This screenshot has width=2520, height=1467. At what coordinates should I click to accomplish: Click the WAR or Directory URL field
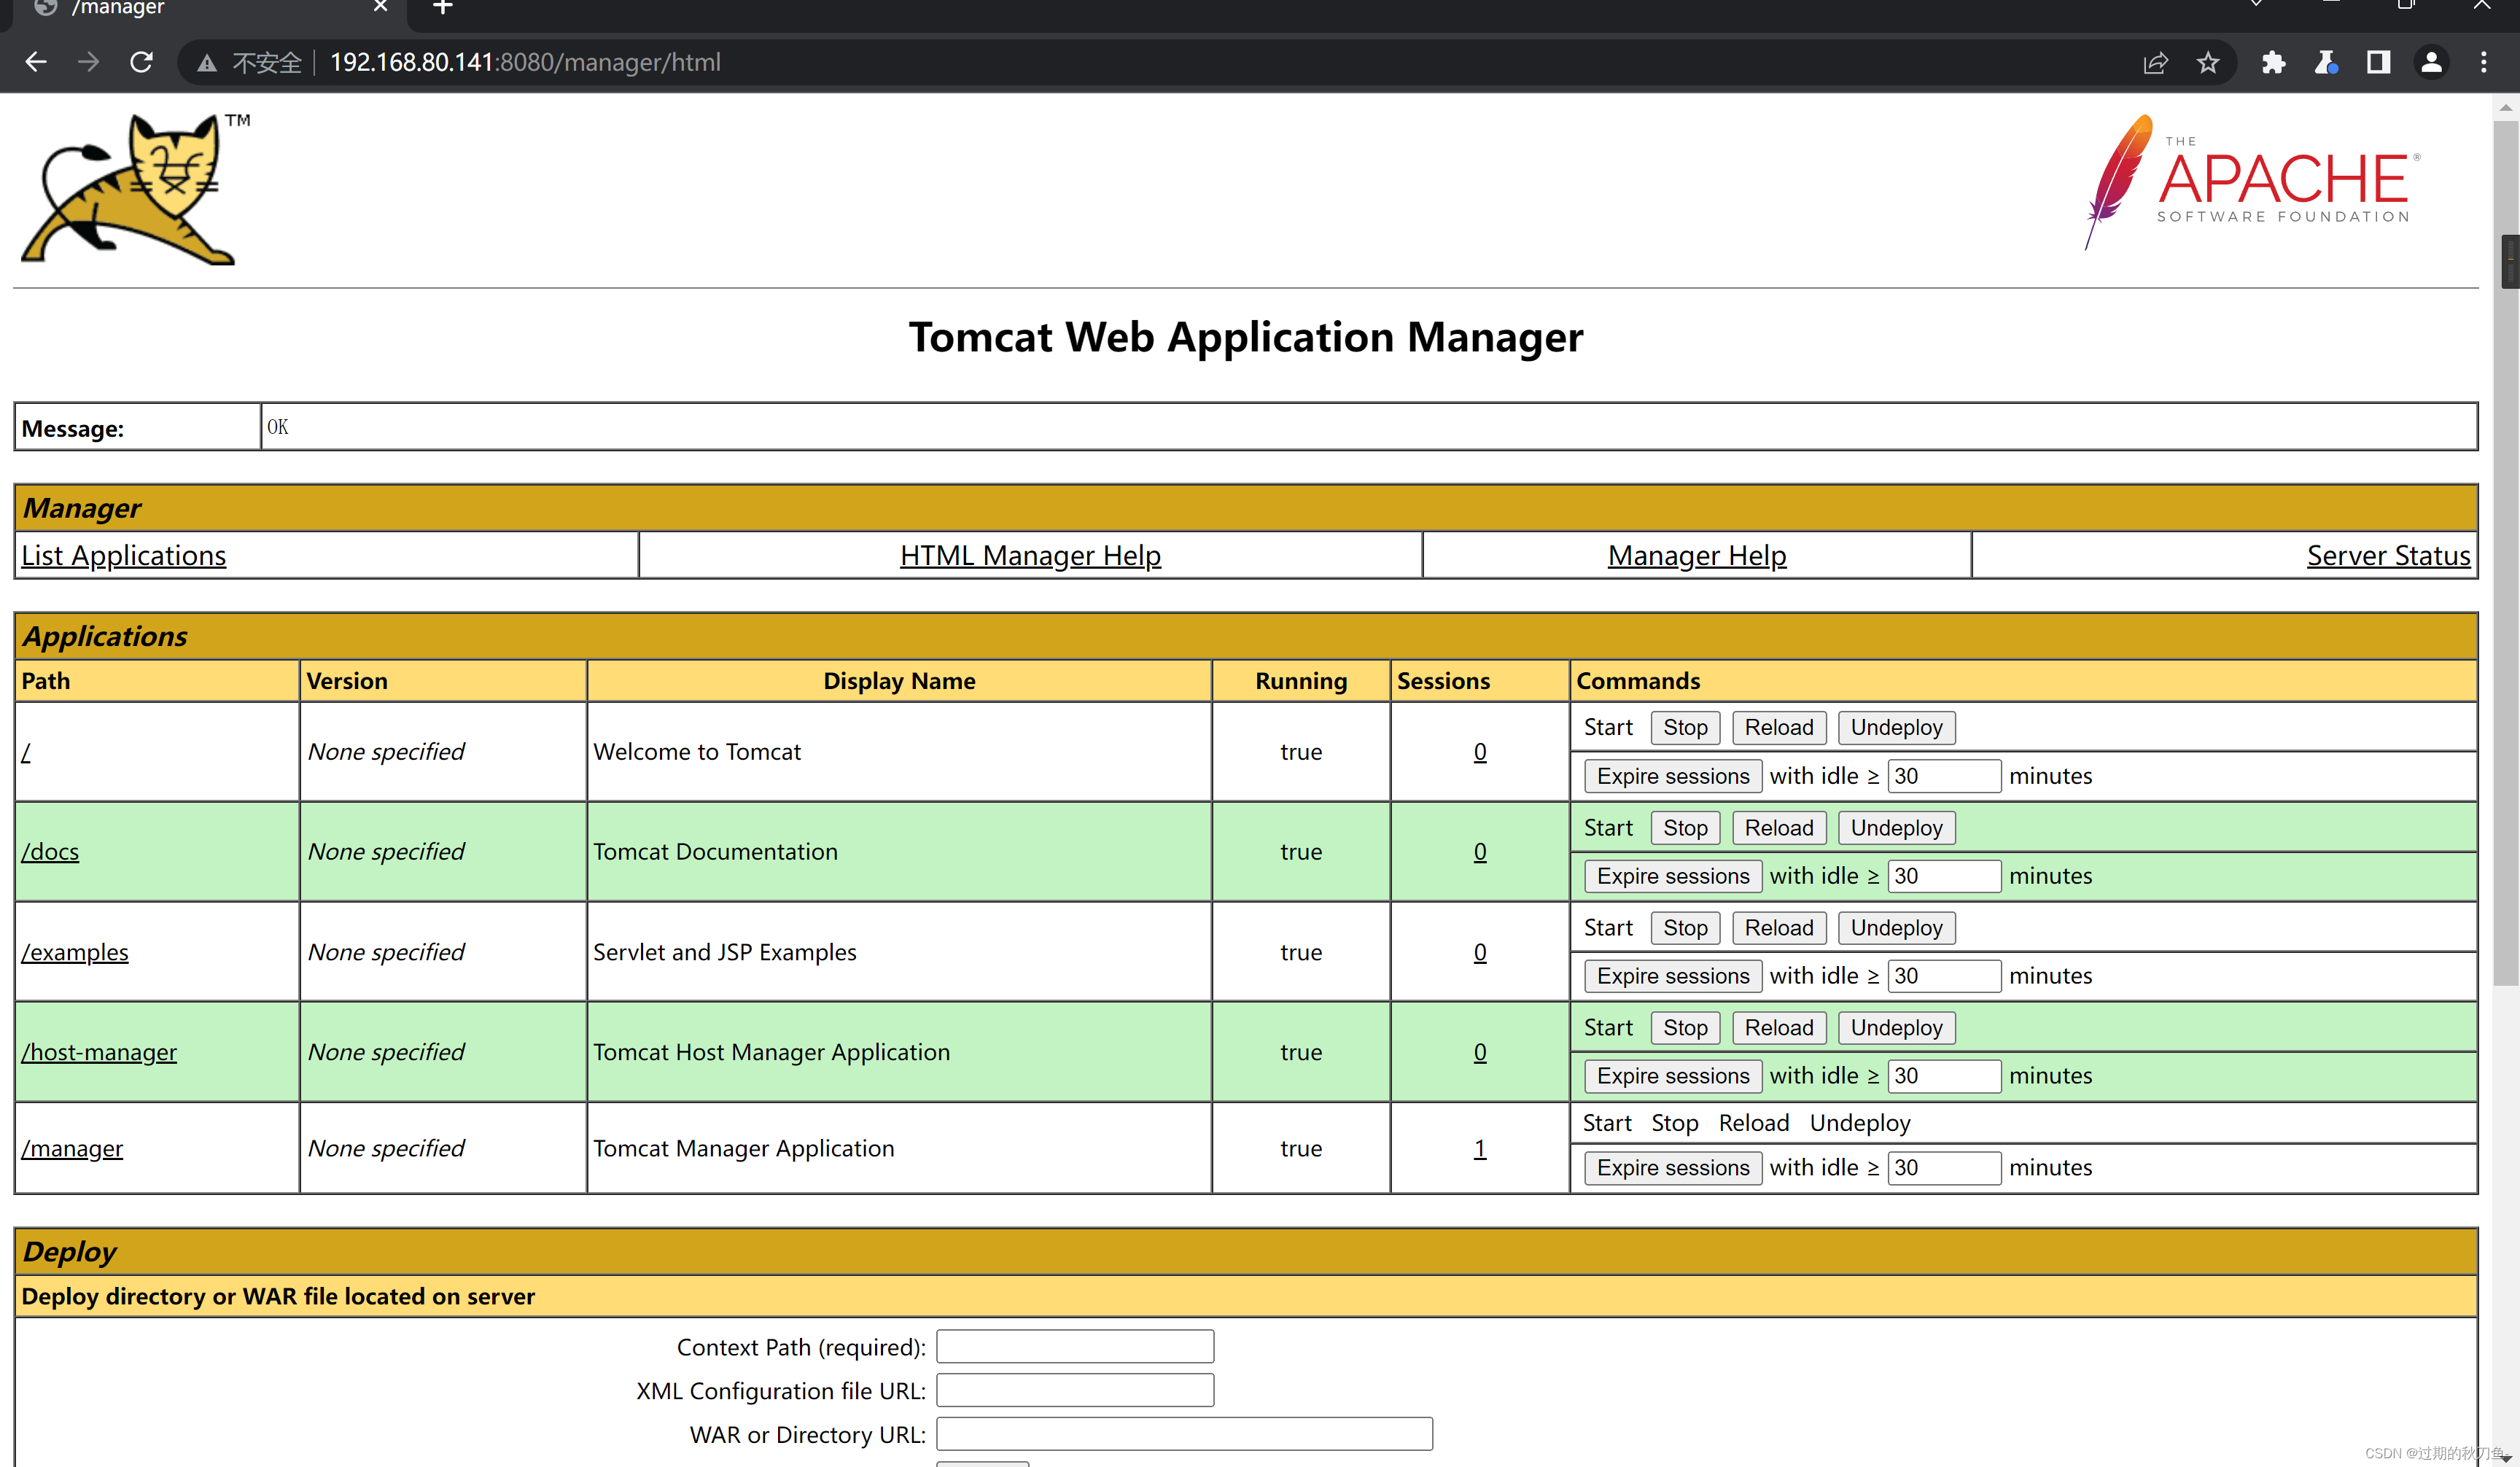(1184, 1434)
